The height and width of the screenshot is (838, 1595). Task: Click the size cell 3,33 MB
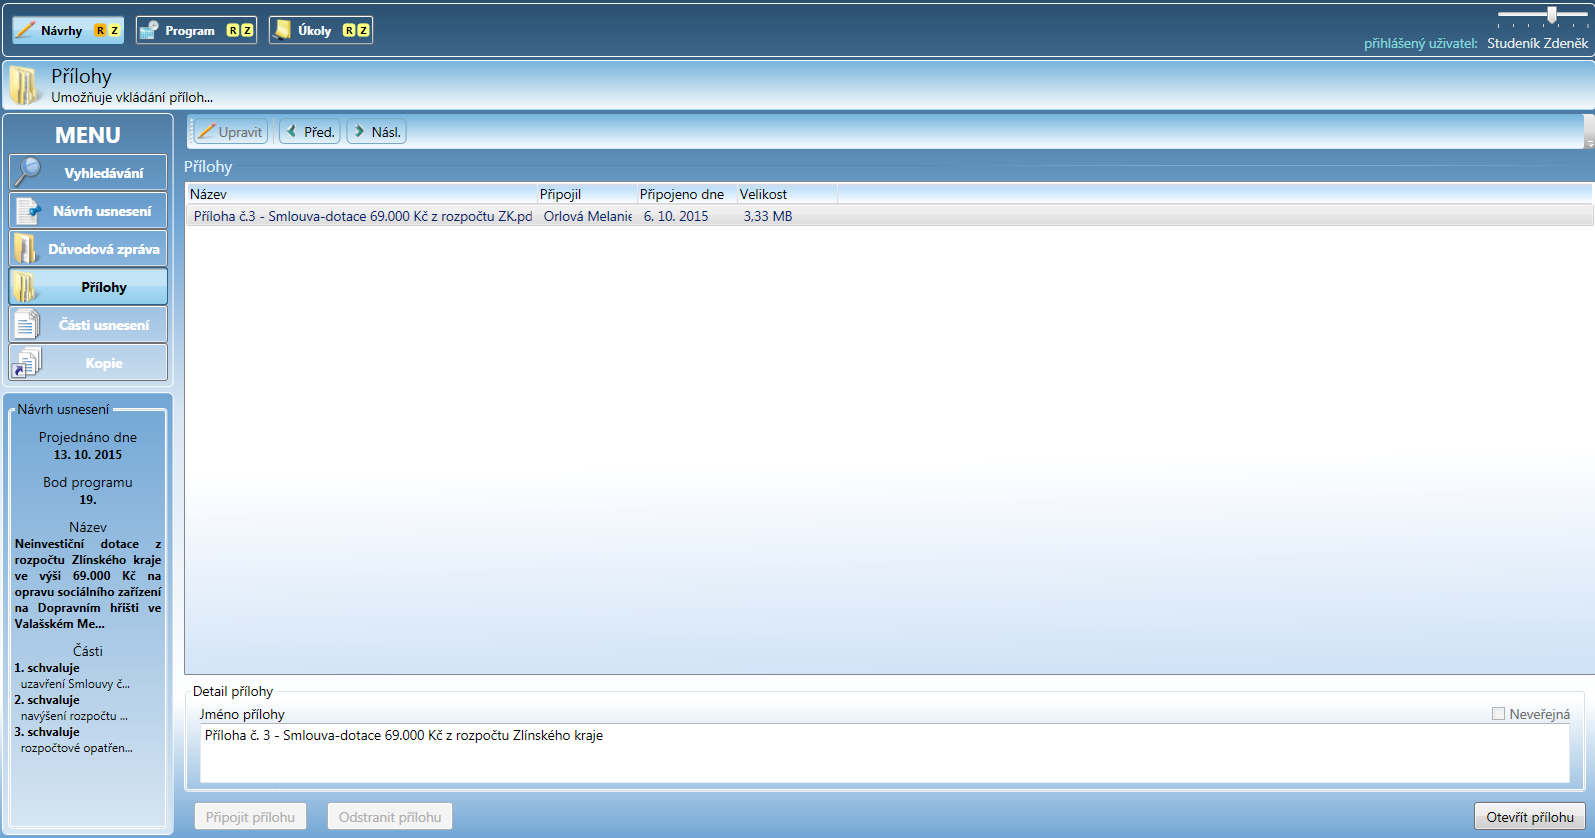coord(768,216)
